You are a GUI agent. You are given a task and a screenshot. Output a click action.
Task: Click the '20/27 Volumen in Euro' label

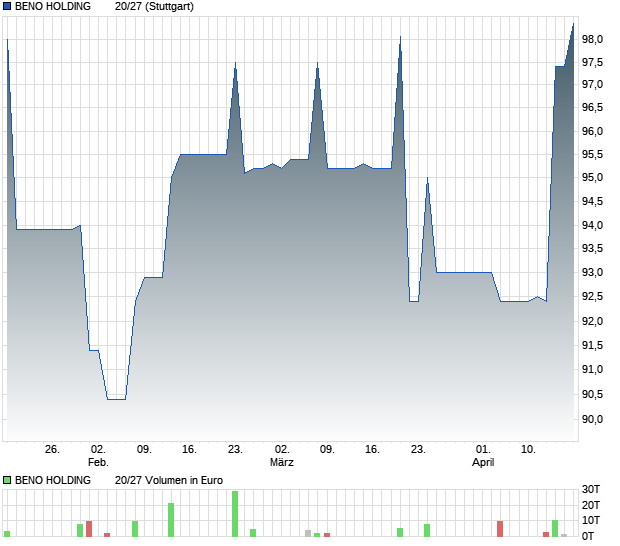coord(168,480)
